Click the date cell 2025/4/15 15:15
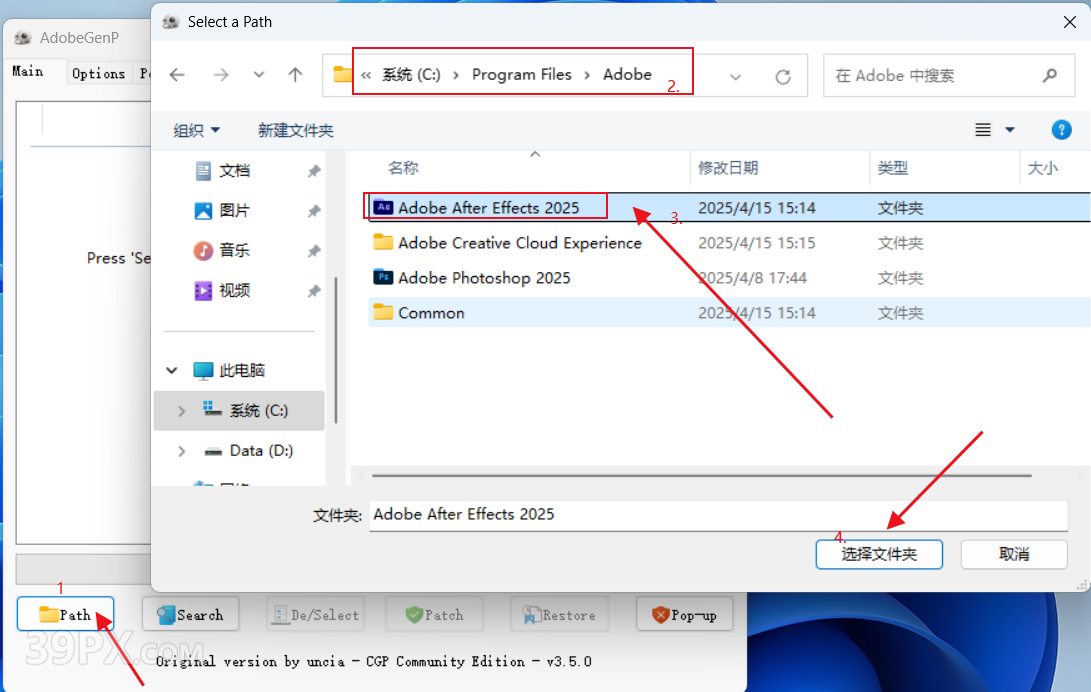Image resolution: width=1091 pixels, height=692 pixels. tap(756, 243)
